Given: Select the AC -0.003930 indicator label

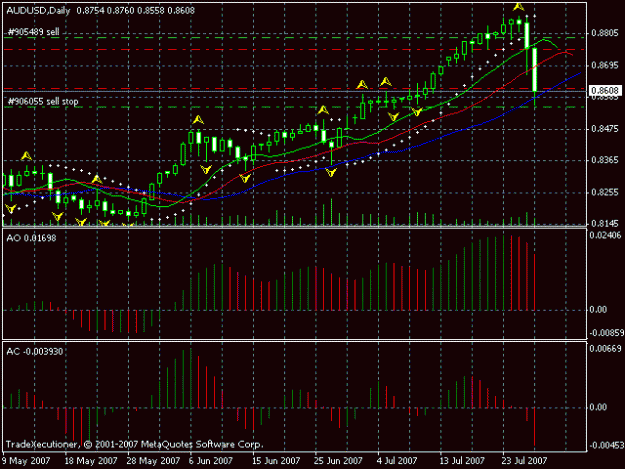Looking at the screenshot, I should pyautogui.click(x=35, y=351).
